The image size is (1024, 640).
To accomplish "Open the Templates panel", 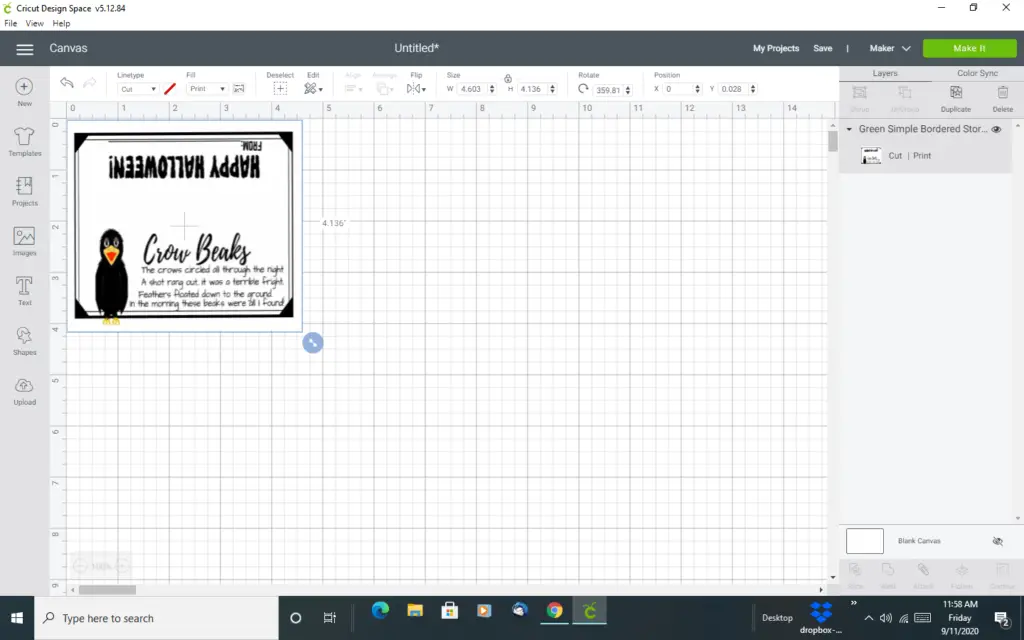I will (x=24, y=141).
